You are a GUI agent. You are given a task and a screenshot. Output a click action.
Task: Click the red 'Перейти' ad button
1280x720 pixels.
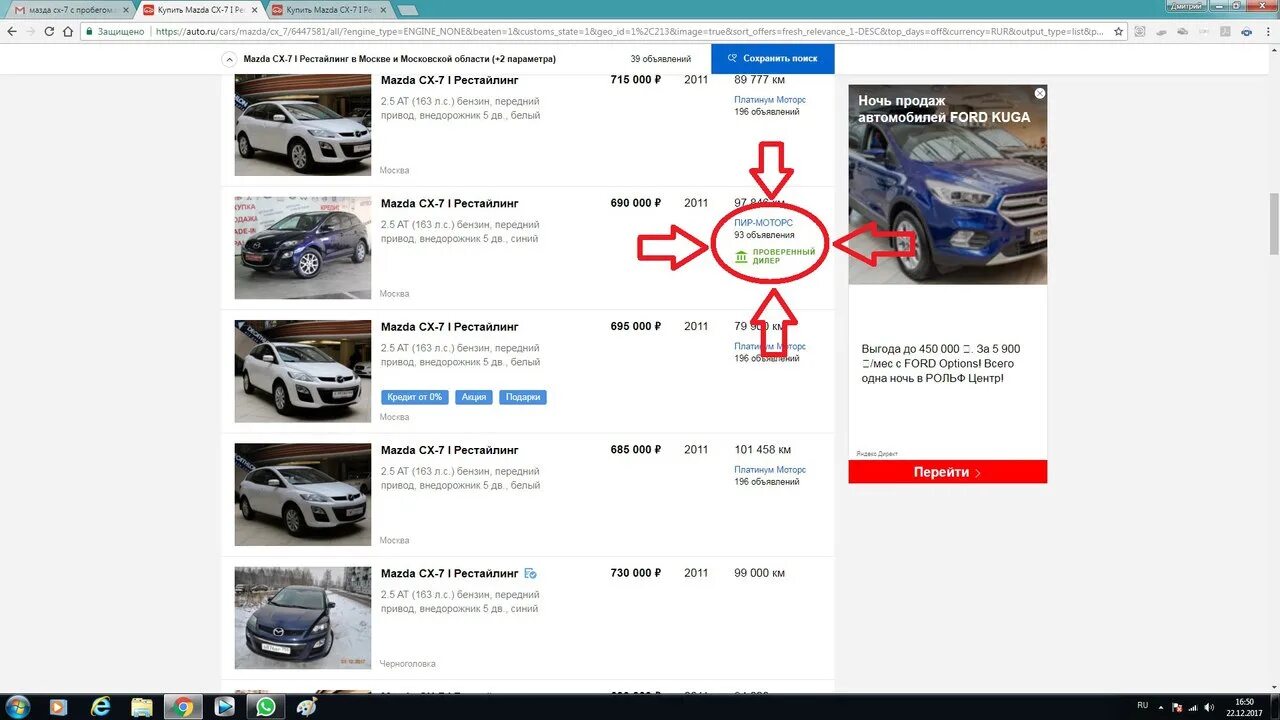(947, 472)
